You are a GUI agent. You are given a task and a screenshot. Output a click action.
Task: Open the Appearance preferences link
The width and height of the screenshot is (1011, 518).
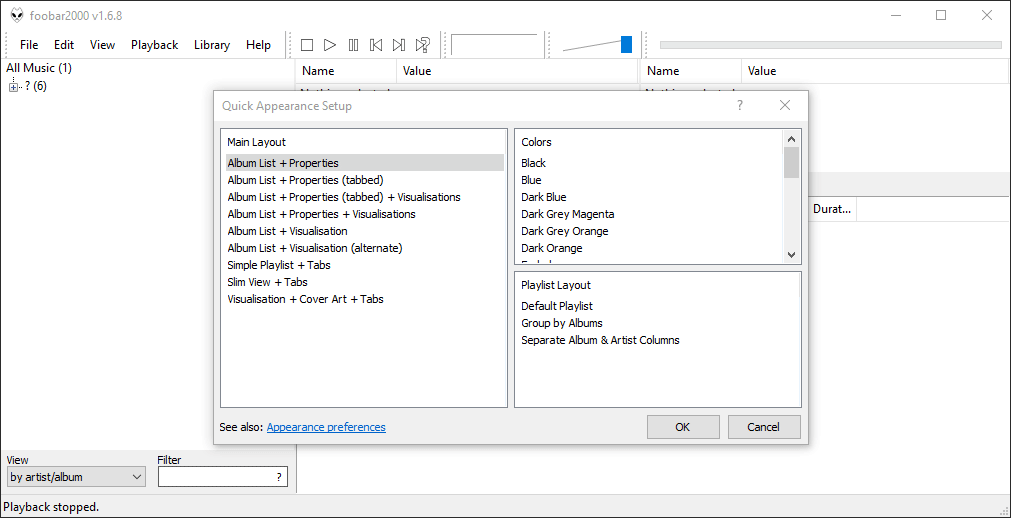click(x=326, y=427)
